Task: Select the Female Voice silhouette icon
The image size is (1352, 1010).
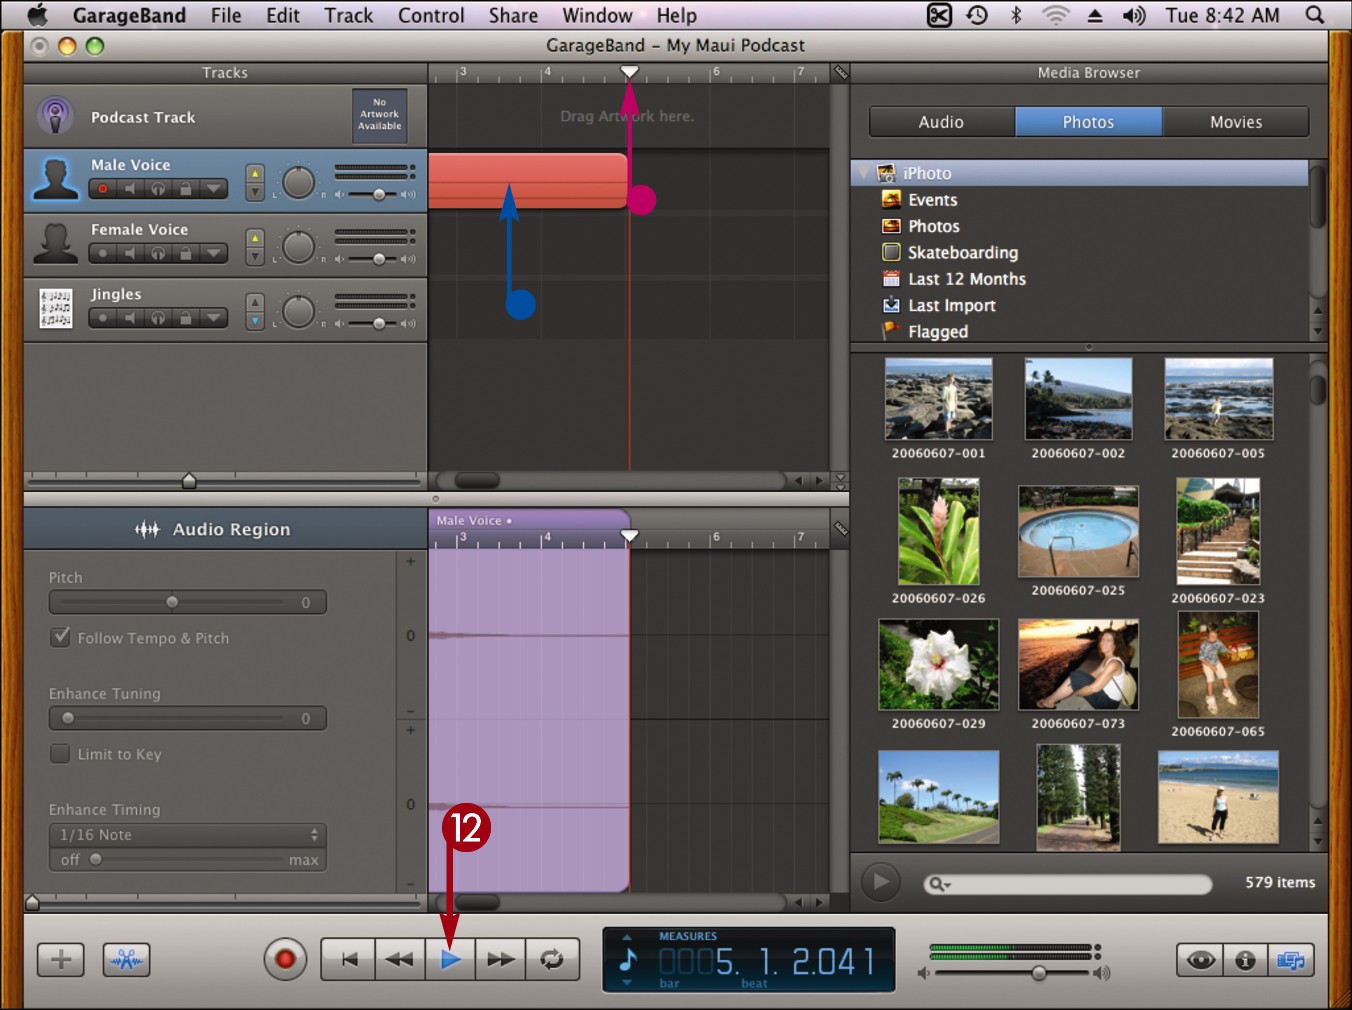Action: tap(55, 243)
